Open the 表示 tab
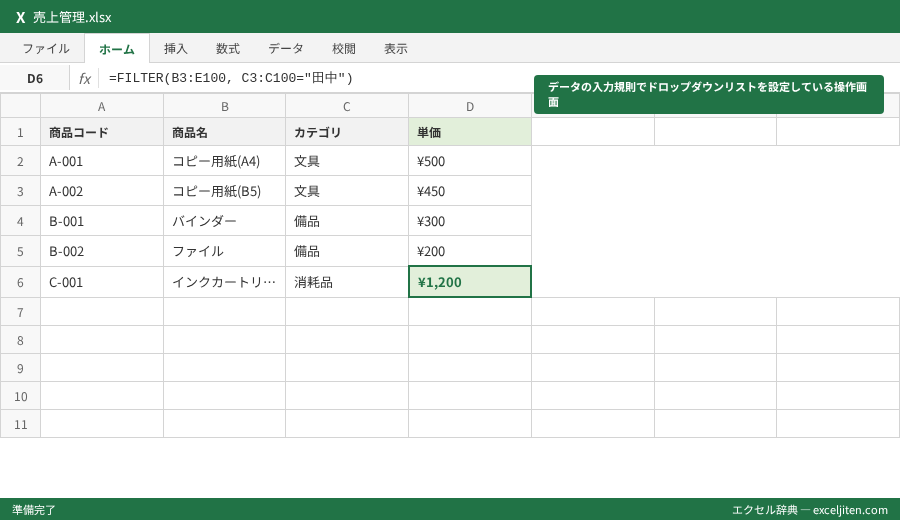Image resolution: width=900 pixels, height=520 pixels. pyautogui.click(x=396, y=49)
